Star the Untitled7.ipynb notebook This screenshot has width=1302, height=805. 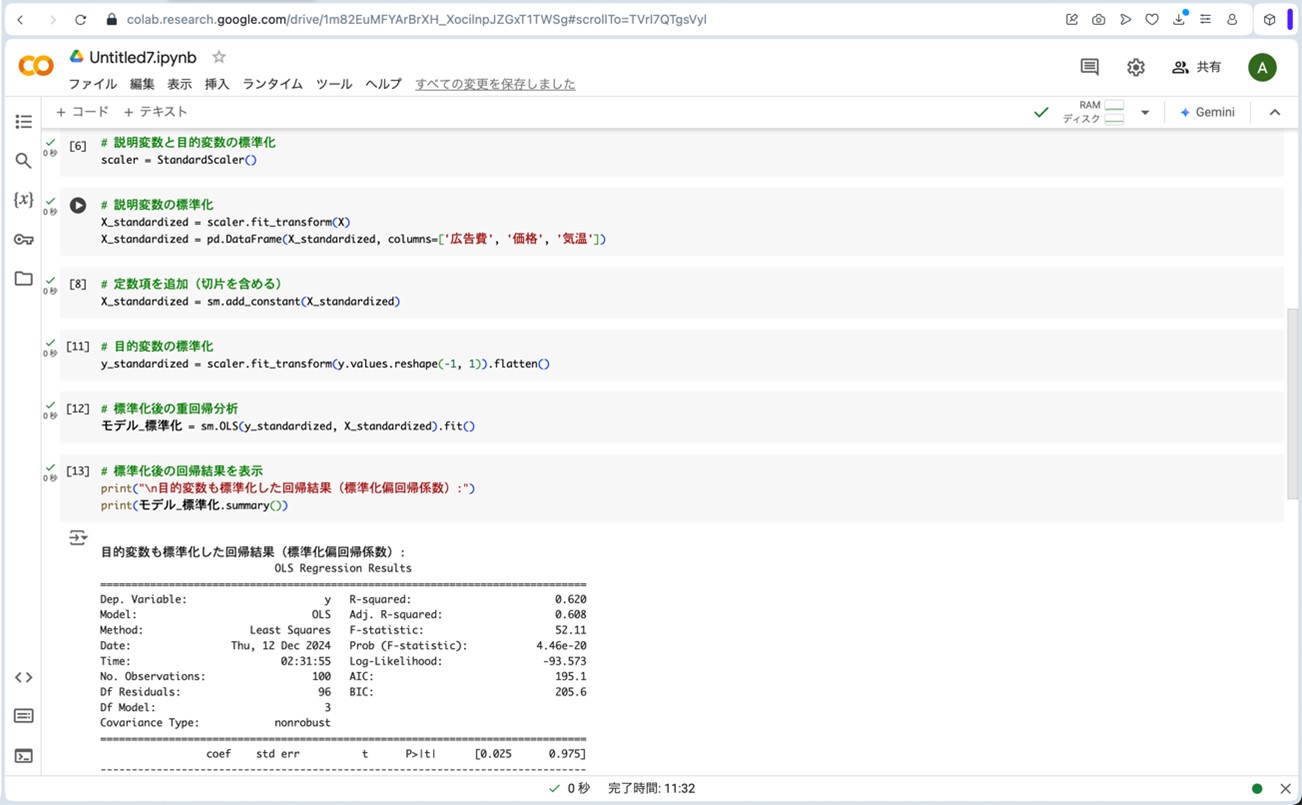tap(219, 57)
